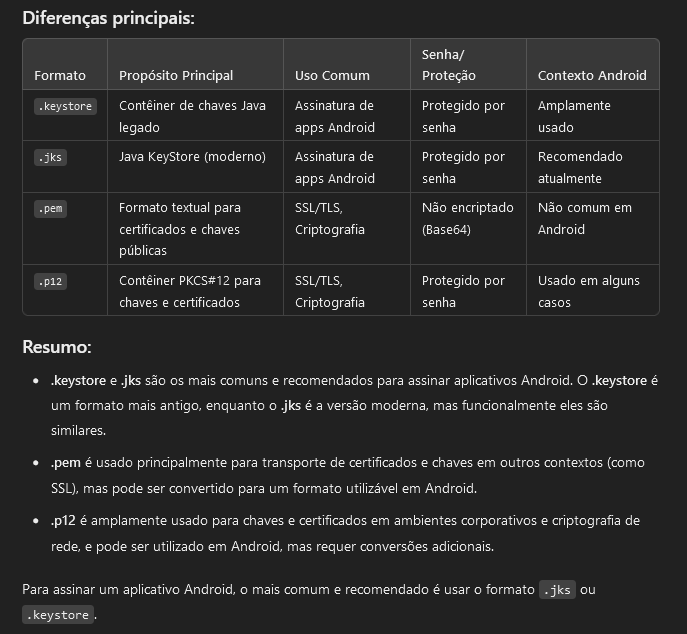Click the Resumo heading
The image size is (687, 634).
[57, 347]
